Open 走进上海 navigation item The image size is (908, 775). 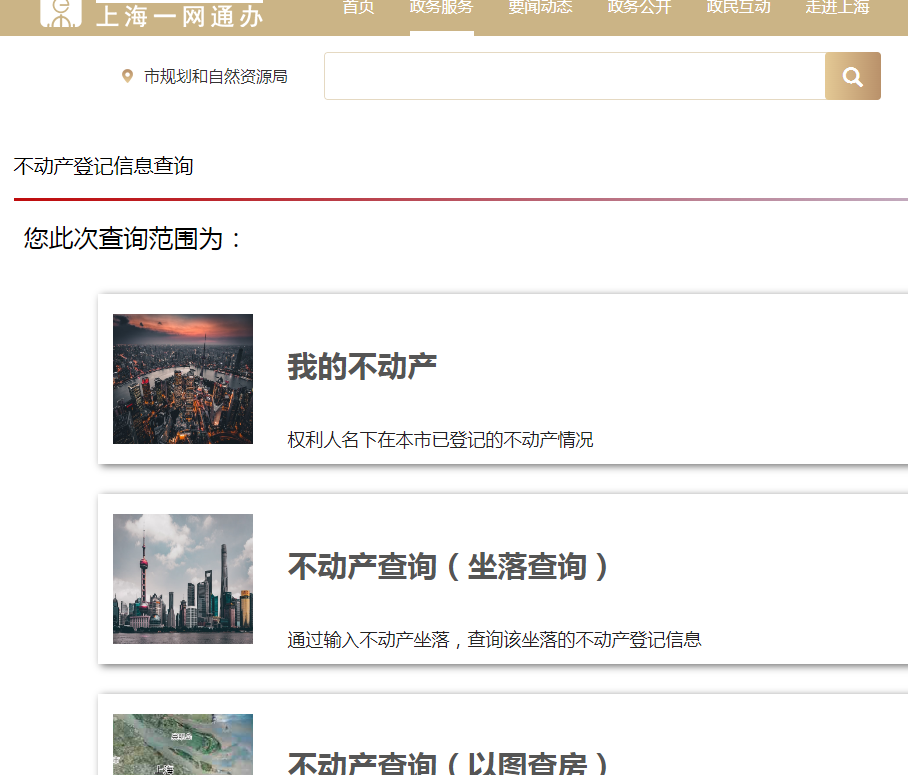click(x=837, y=8)
